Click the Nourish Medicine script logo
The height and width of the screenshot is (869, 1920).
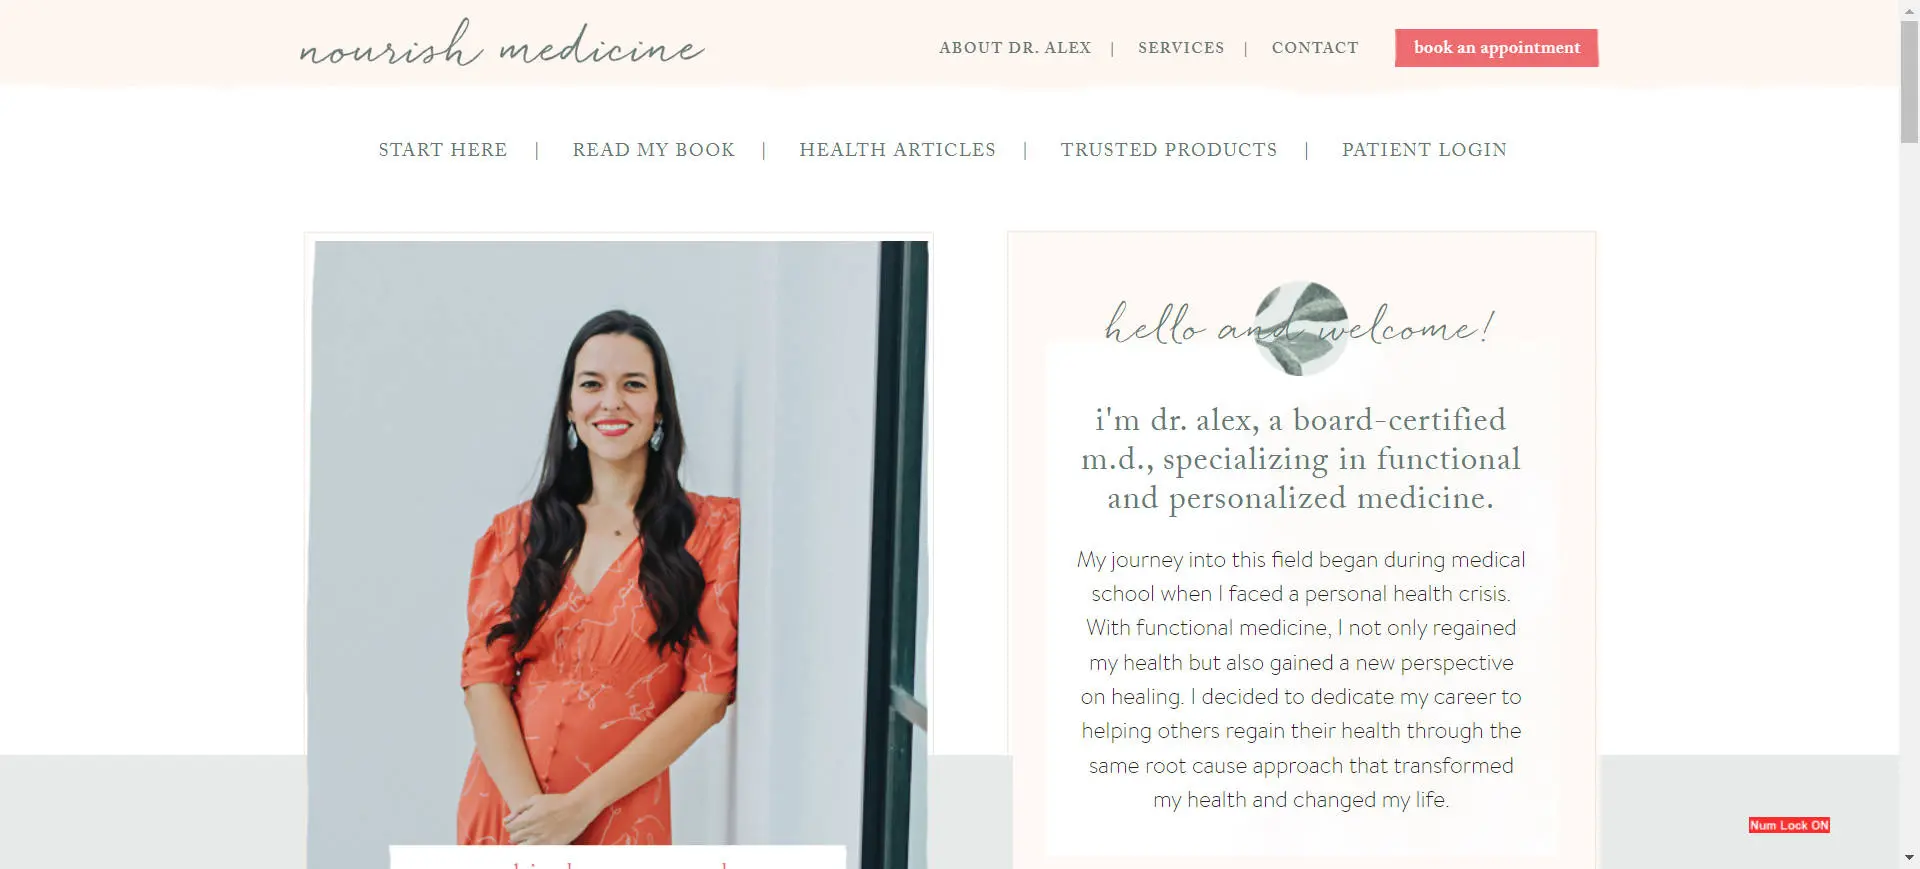point(502,45)
